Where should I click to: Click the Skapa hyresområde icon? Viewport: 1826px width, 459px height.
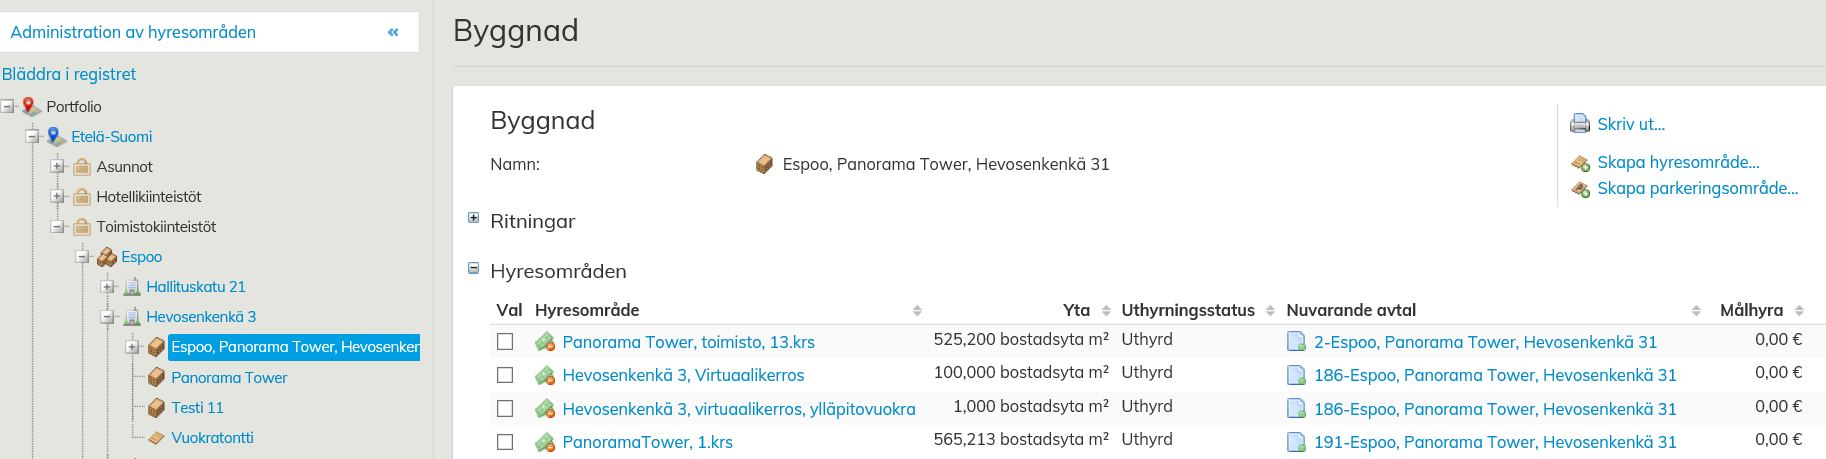1580,163
